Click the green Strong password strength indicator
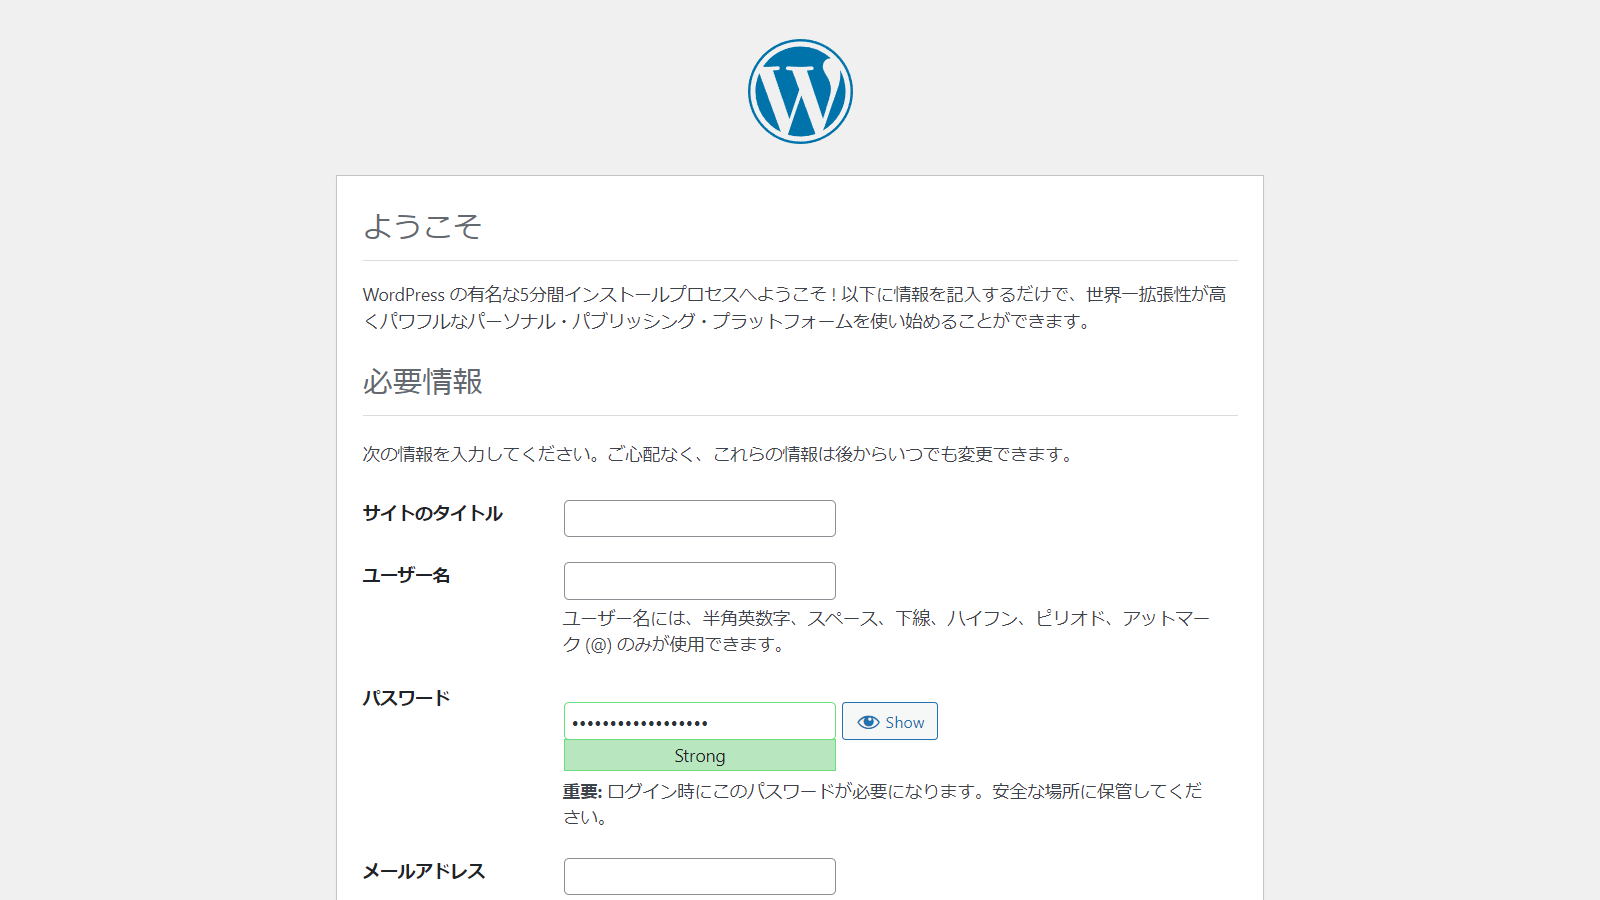The height and width of the screenshot is (900, 1600). [699, 756]
